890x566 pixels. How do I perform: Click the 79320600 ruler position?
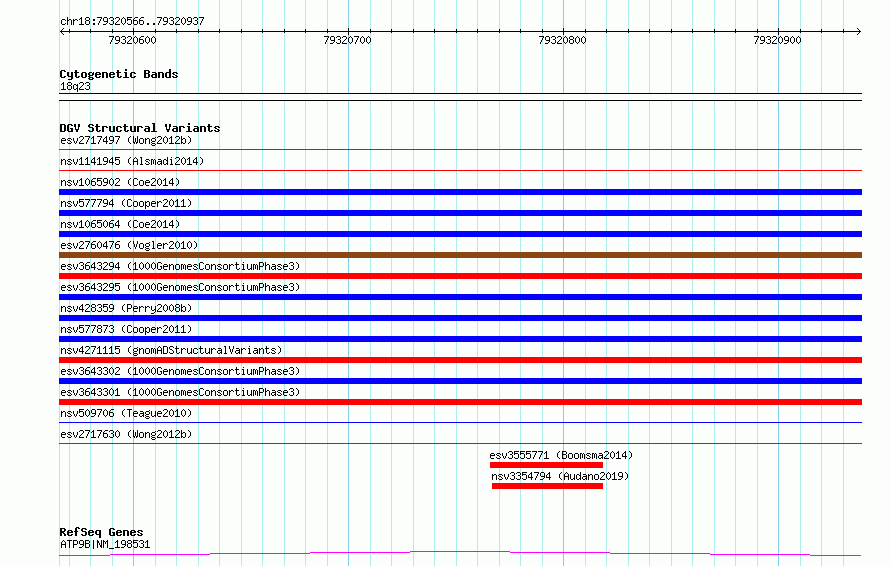click(132, 40)
